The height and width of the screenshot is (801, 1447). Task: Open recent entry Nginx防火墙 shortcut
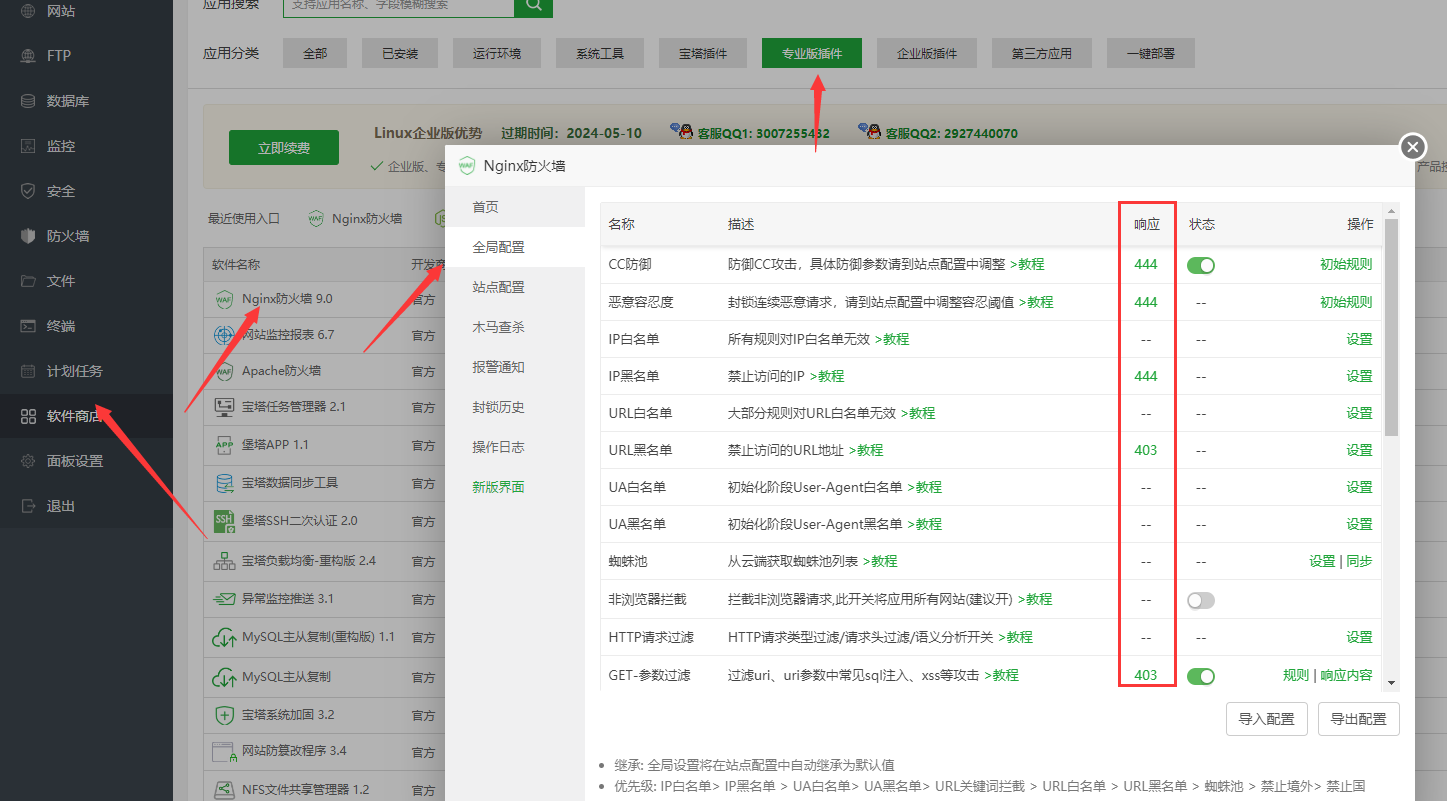pyautogui.click(x=356, y=218)
